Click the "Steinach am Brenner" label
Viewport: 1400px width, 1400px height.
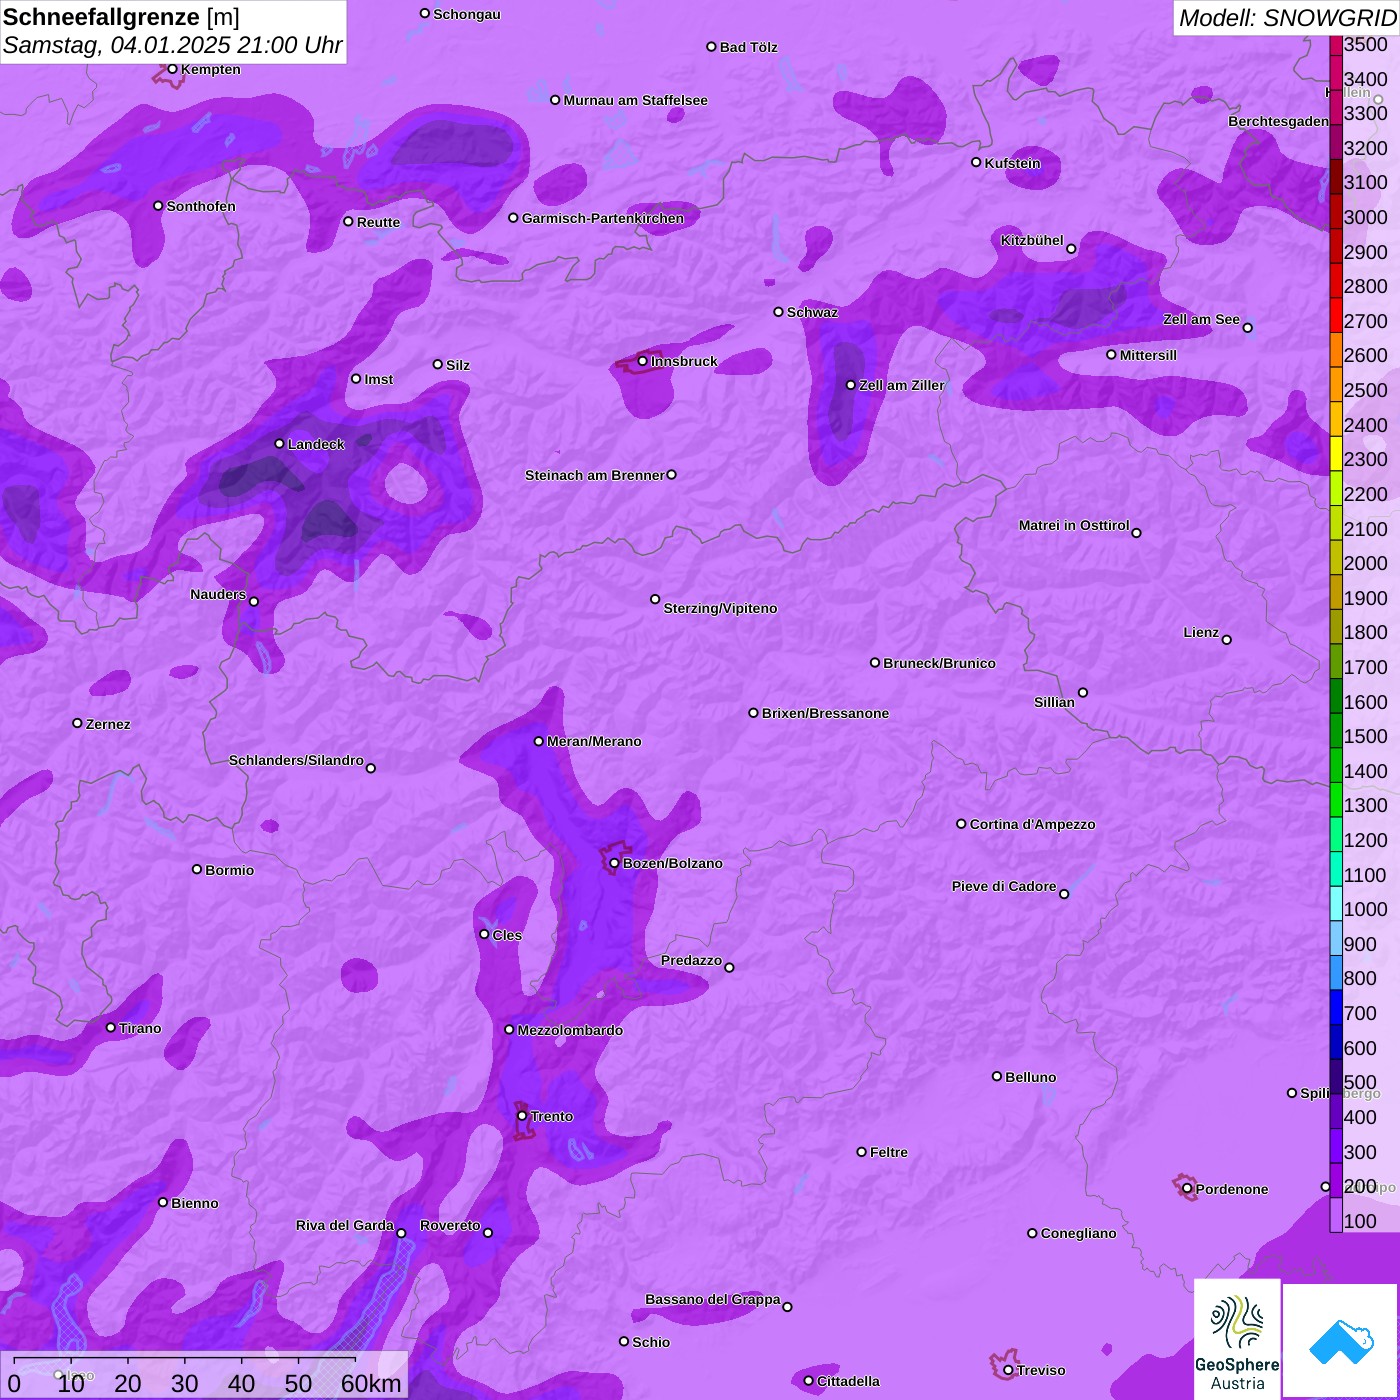tap(595, 475)
